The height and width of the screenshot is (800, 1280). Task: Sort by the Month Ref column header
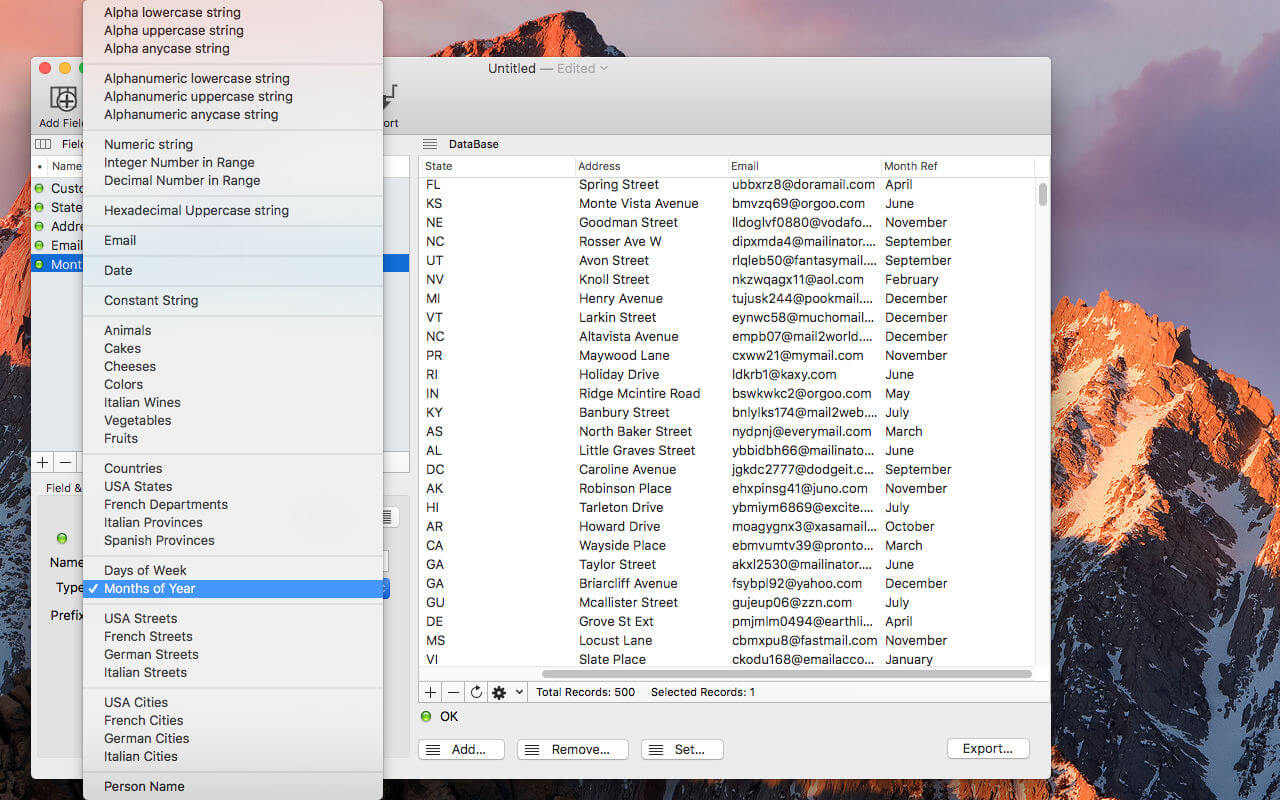911,166
